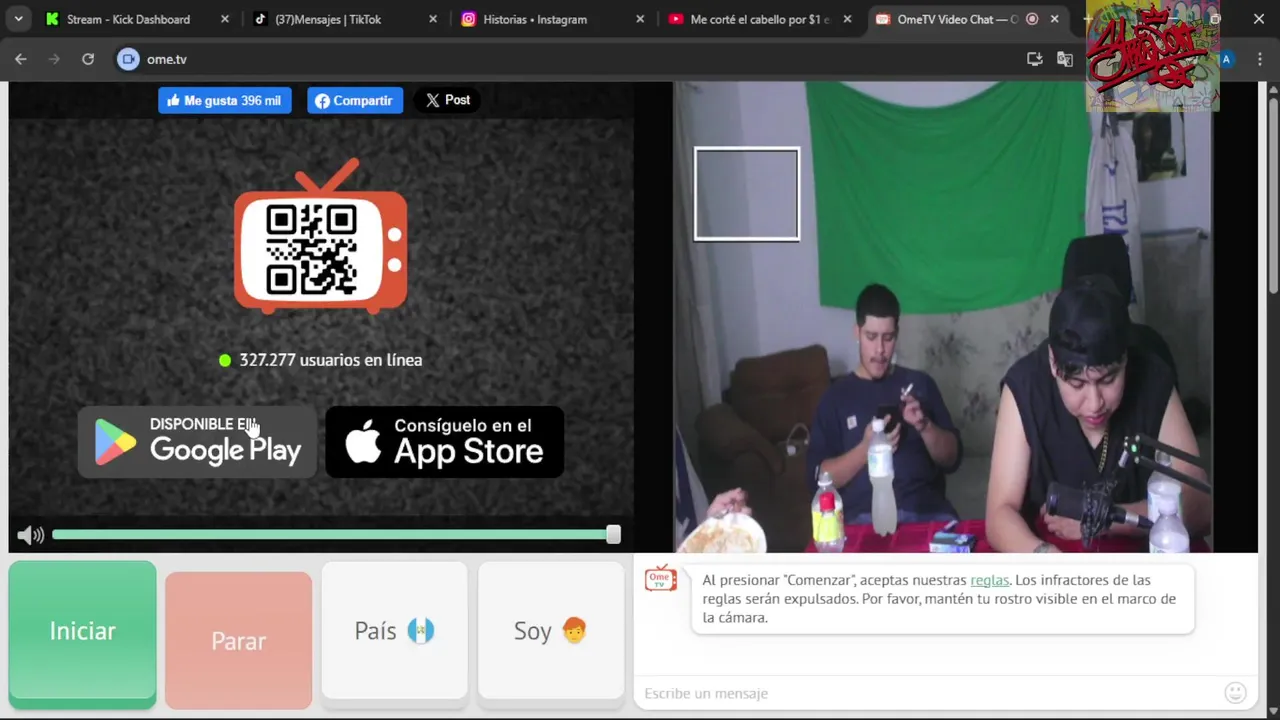The height and width of the screenshot is (720, 1280).
Task: Close the TikTok Mensajes tab
Action: [432, 19]
